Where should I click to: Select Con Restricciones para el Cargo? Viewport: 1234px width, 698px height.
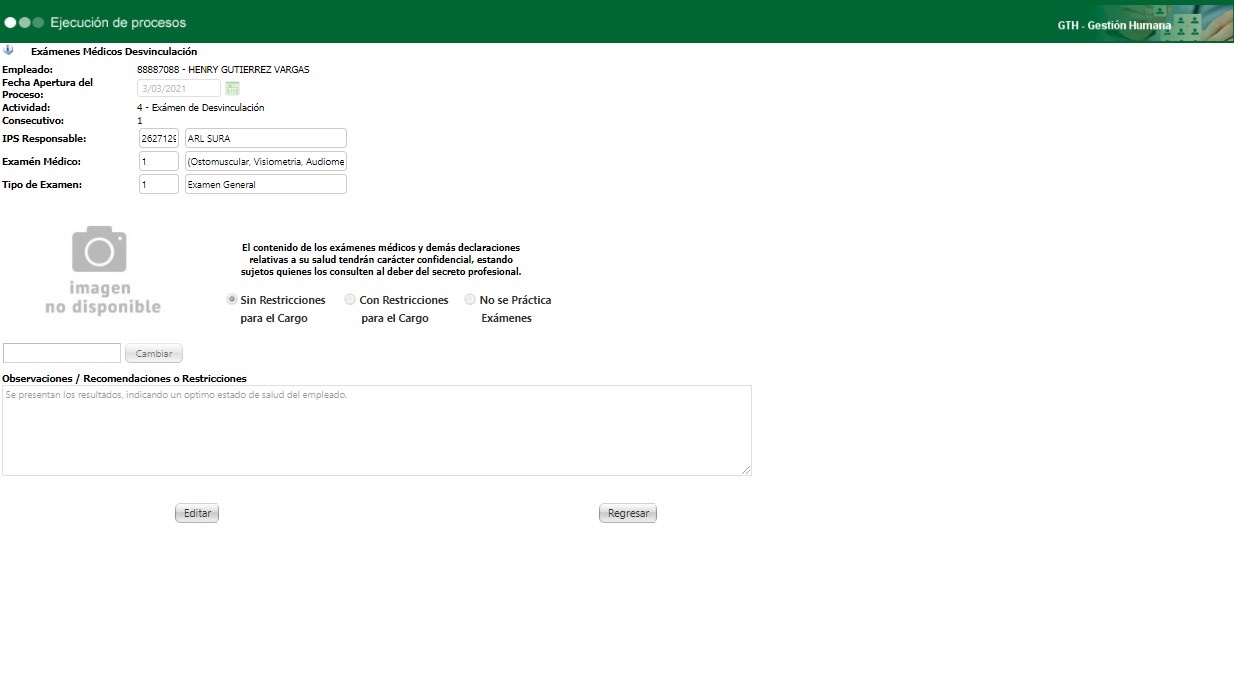(x=350, y=299)
